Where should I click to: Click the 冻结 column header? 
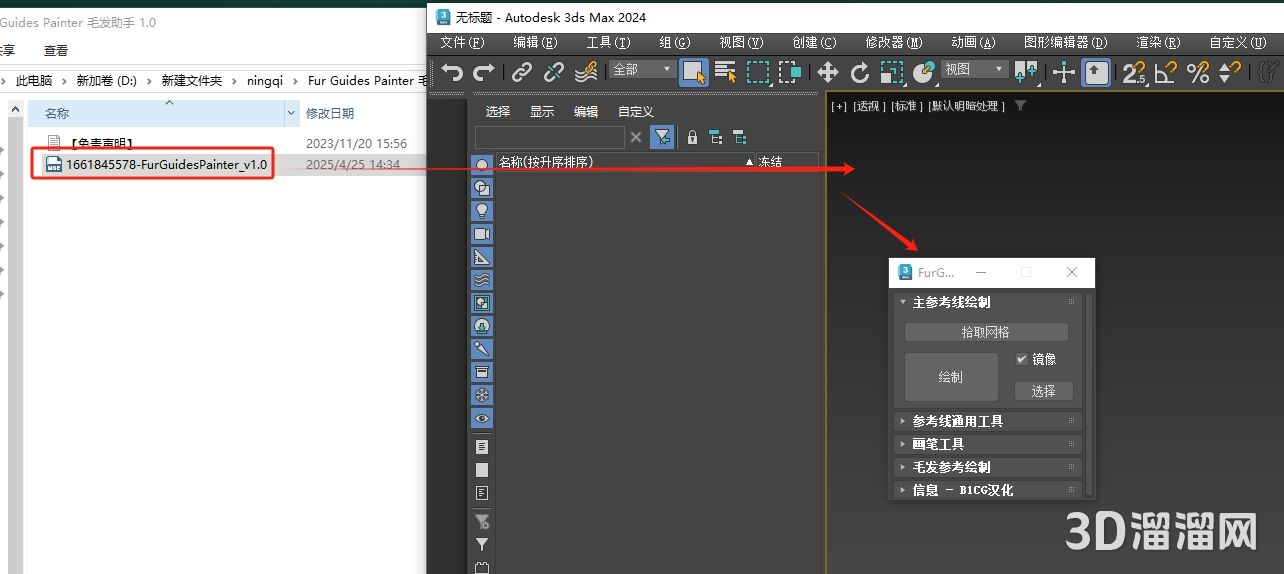770,161
